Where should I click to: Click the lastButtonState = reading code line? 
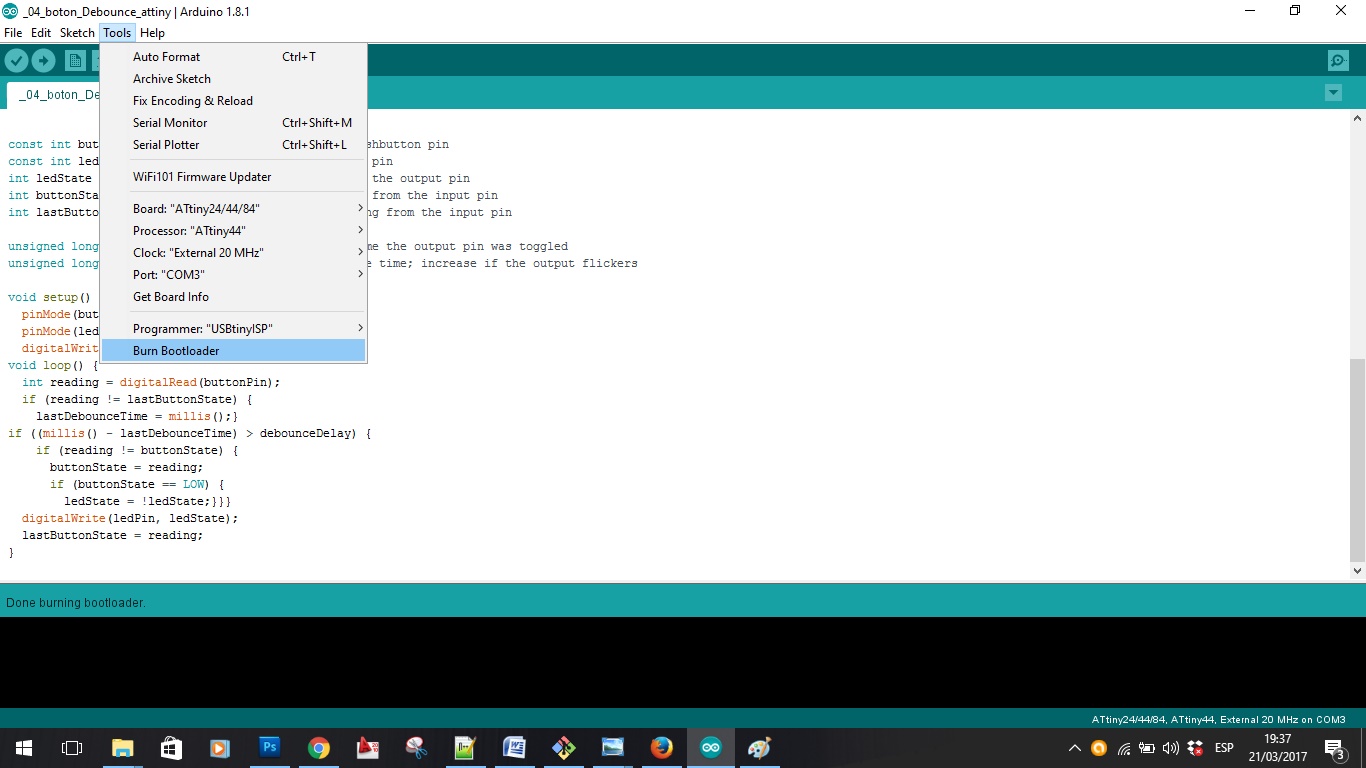pyautogui.click(x=112, y=535)
